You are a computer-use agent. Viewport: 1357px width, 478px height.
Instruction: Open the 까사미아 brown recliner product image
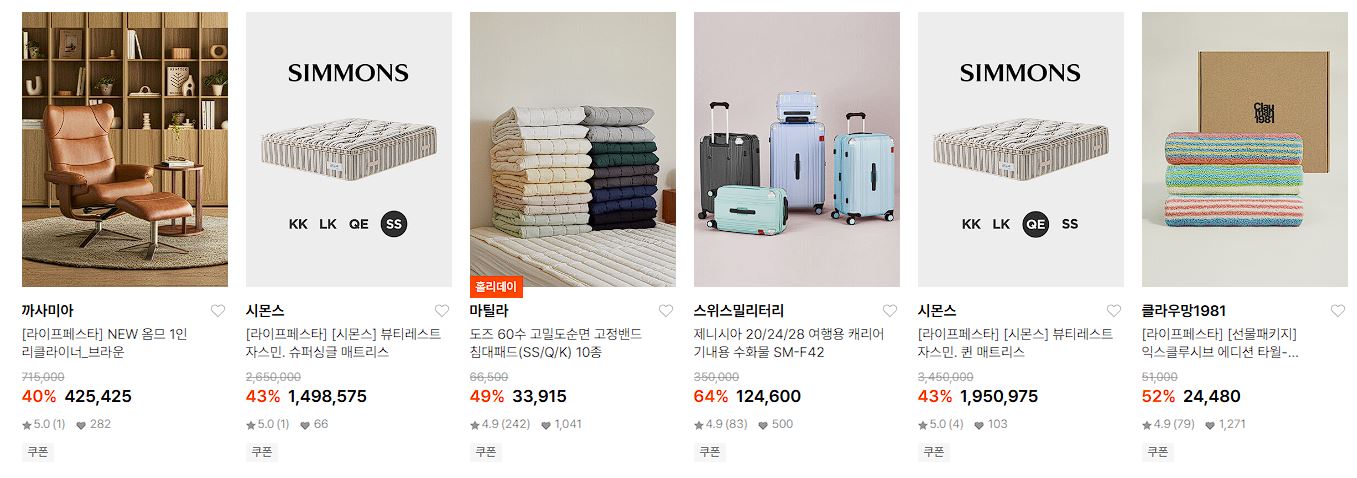pos(125,149)
